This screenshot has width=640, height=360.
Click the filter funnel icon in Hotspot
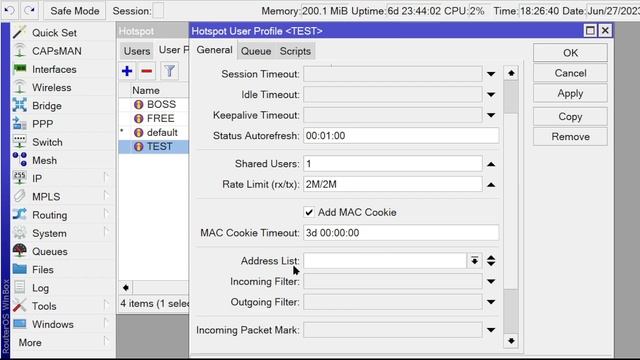click(x=169, y=71)
